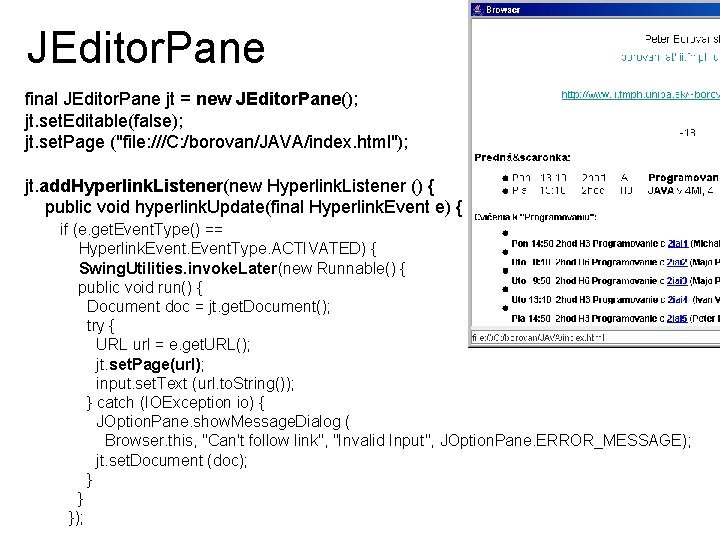Click the input.setText (url.toString()); line
This screenshot has width=720, height=540.
click(x=195, y=383)
